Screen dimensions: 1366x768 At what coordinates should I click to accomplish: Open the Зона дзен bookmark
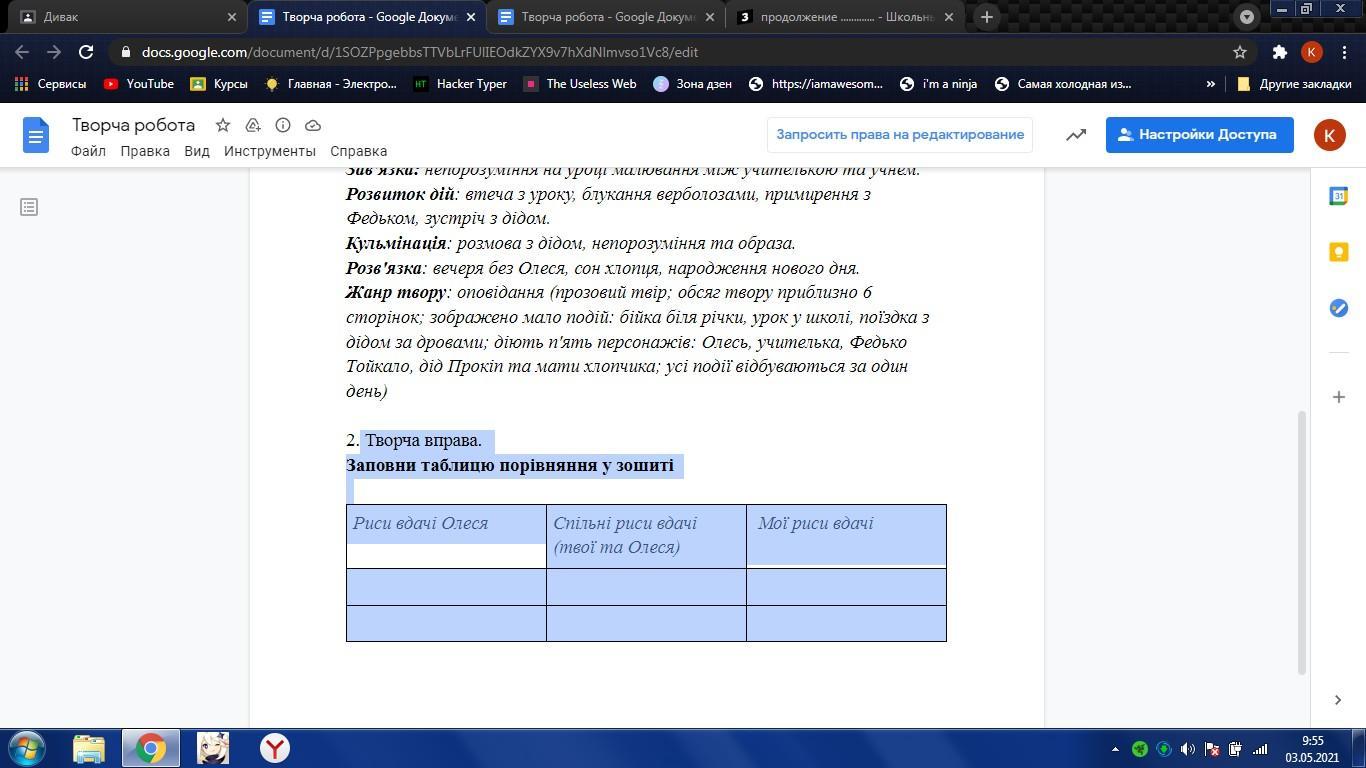[x=692, y=84]
